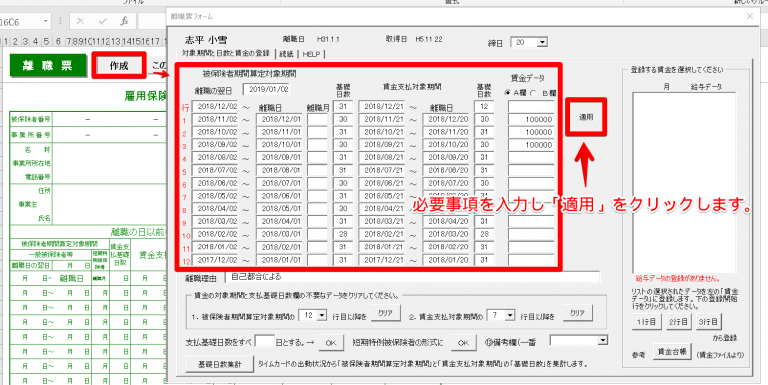Viewport: 768px width, 385px height.
Task: Close the 離職票フォーム dialog
Action: click(749, 16)
